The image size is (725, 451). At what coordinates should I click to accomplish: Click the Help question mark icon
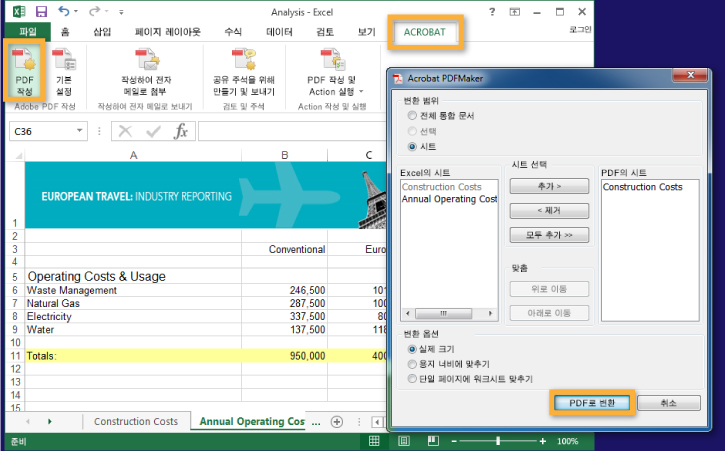pyautogui.click(x=492, y=12)
